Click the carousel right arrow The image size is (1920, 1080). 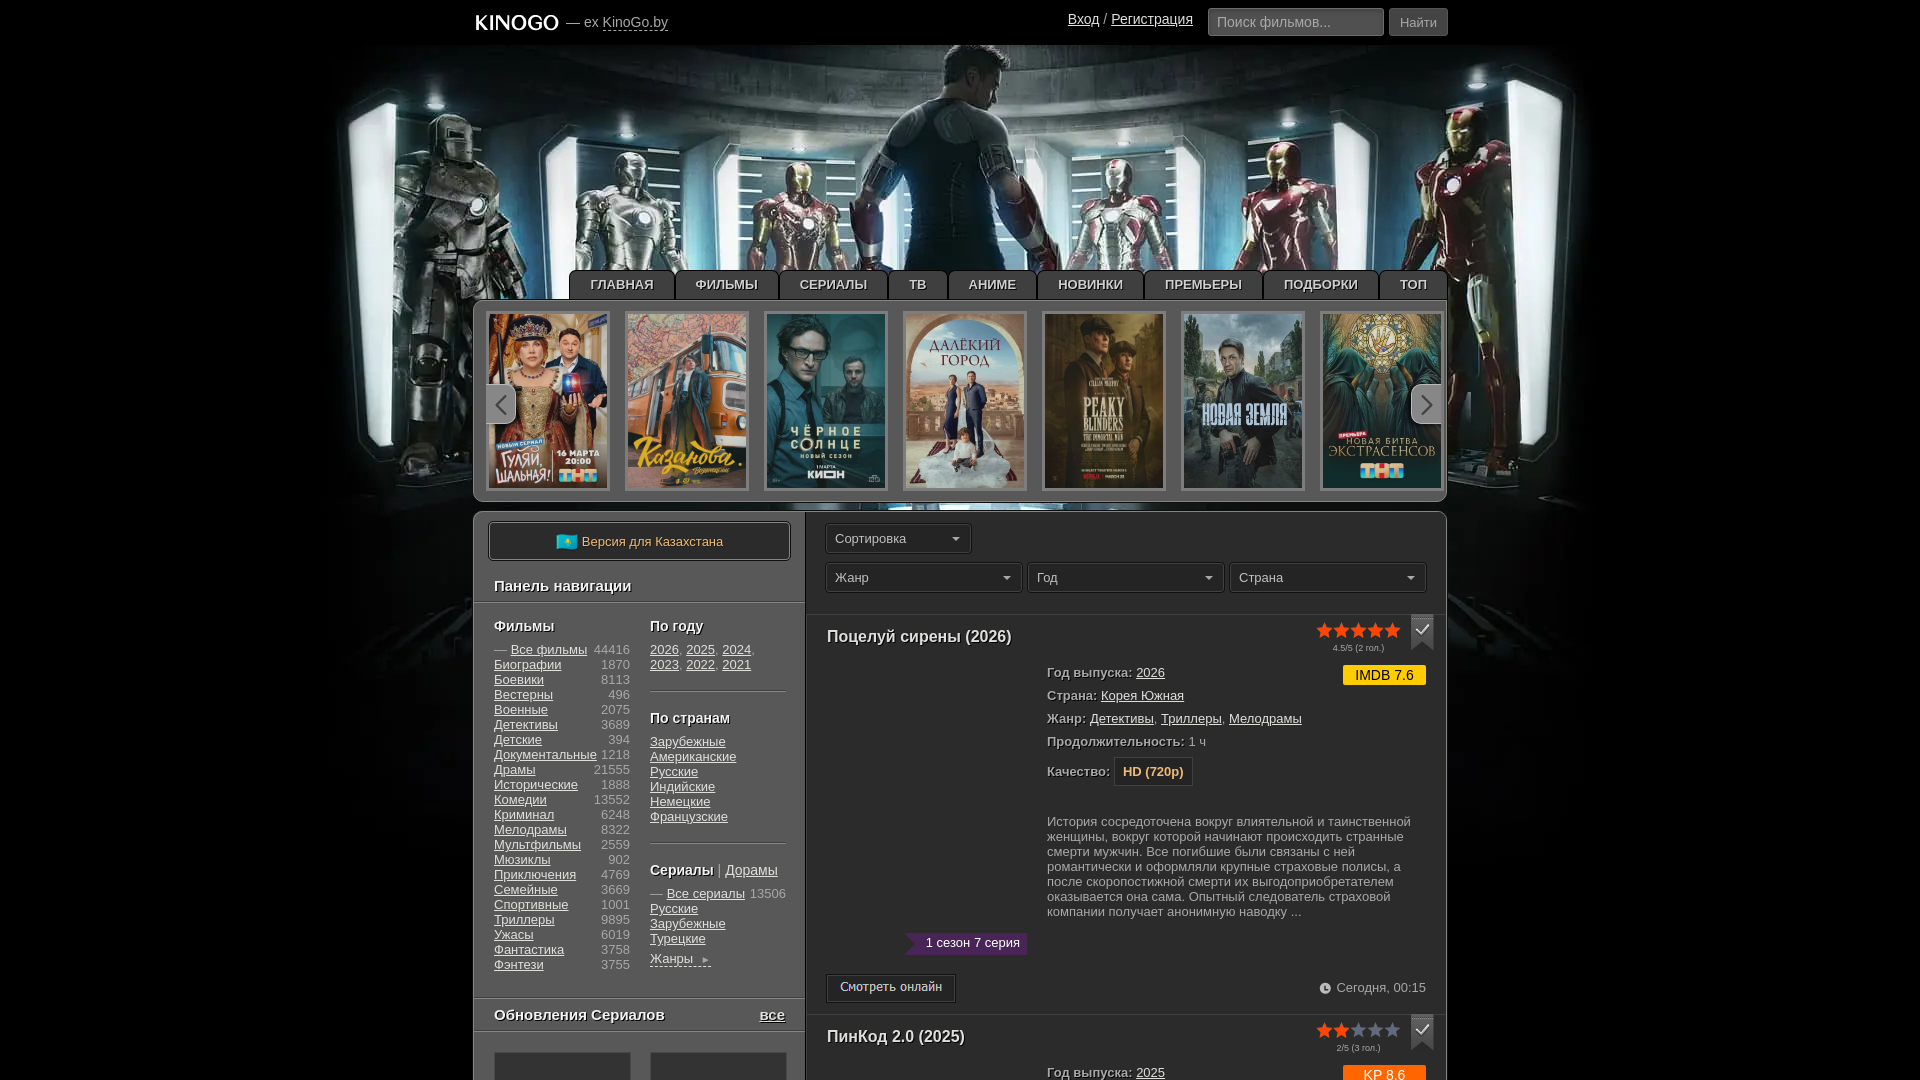[1427, 404]
